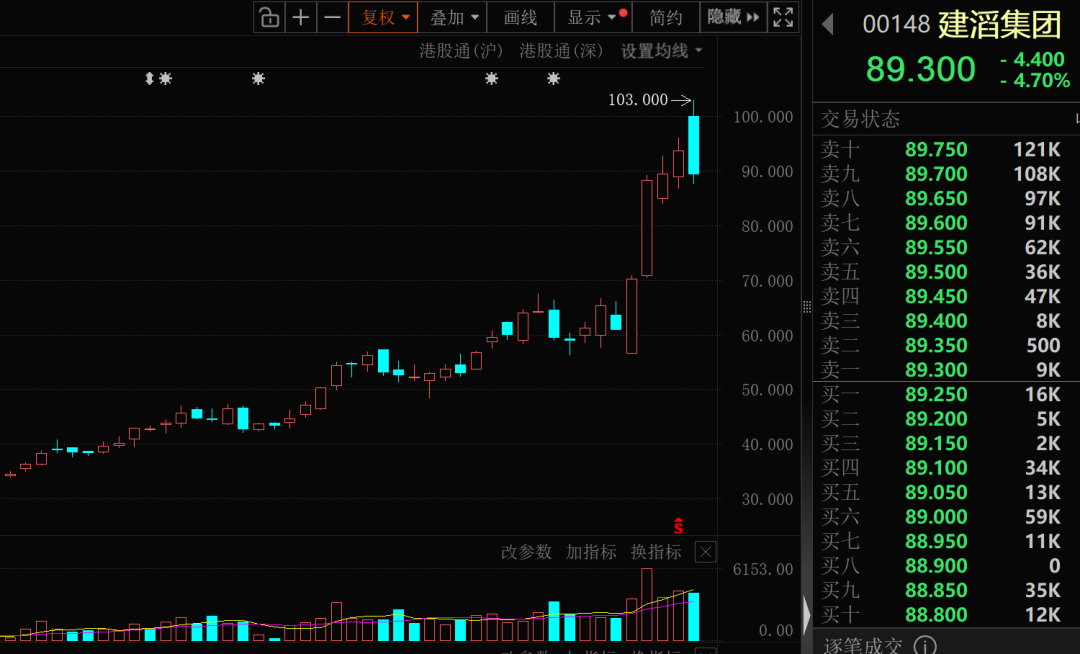Open 设置均线 moving average settings dropdown
This screenshot has width=1080, height=654.
[661, 51]
